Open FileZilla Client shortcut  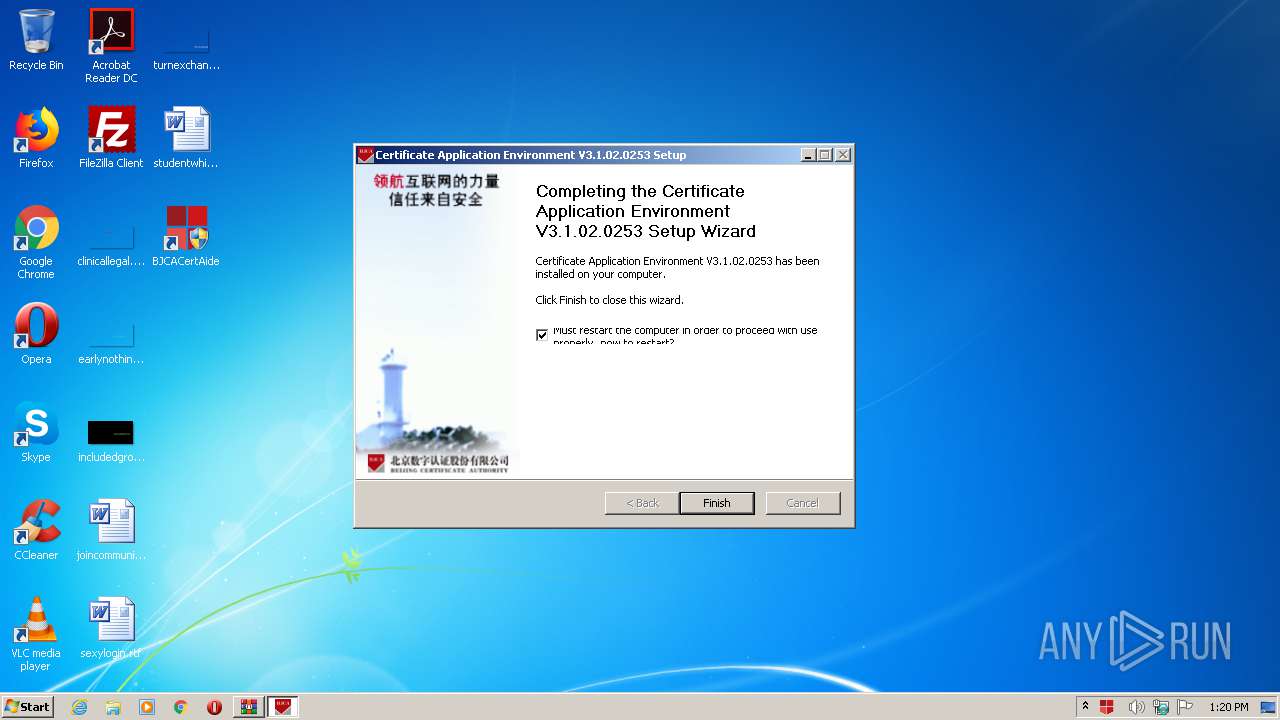click(111, 138)
